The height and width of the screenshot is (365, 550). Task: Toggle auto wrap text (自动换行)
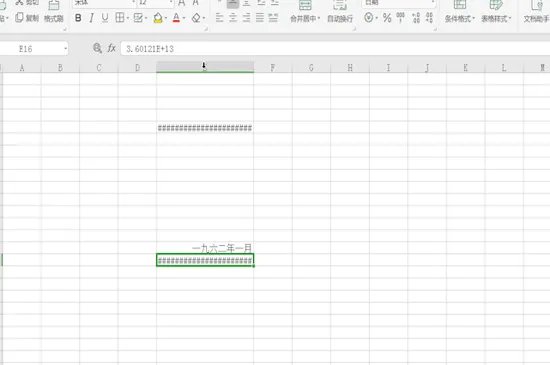click(x=340, y=12)
